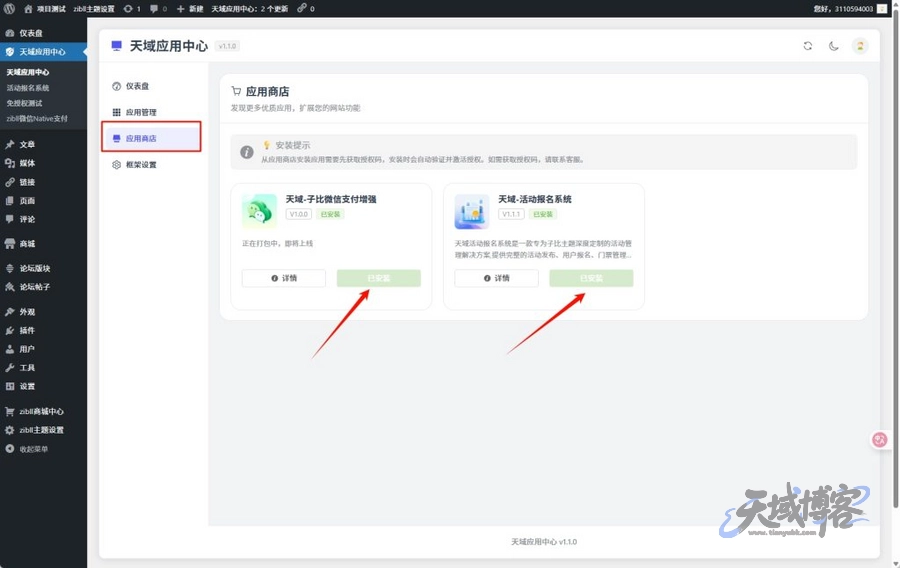Screen dimensions: 900x568
Task: Open 详情 for 子比微信支付增强
Action: 284,278
